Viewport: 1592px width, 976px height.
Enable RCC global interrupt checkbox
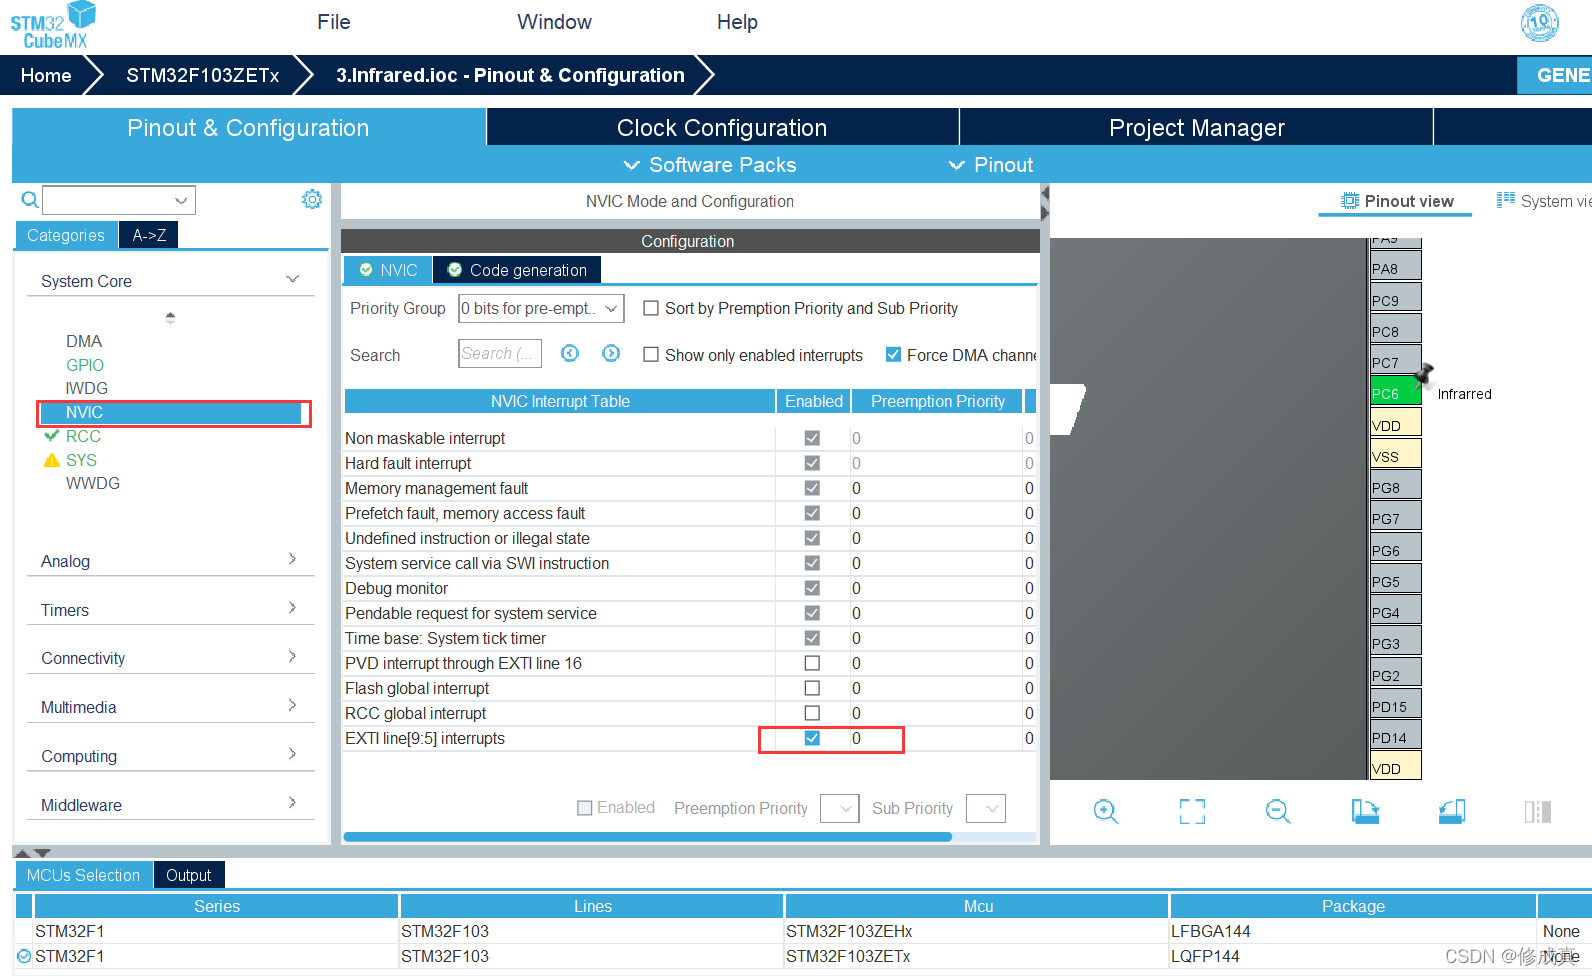point(812,713)
